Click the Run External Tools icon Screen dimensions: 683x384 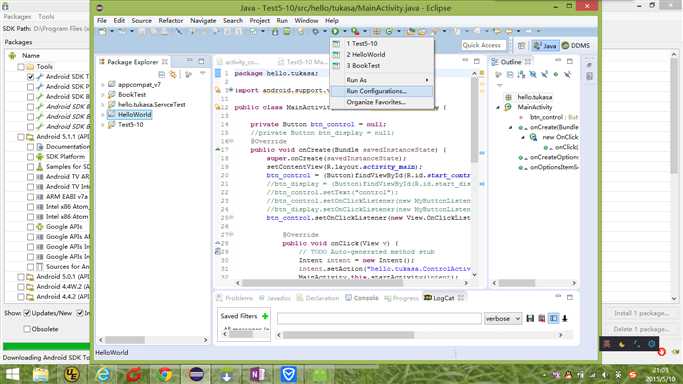355,31
